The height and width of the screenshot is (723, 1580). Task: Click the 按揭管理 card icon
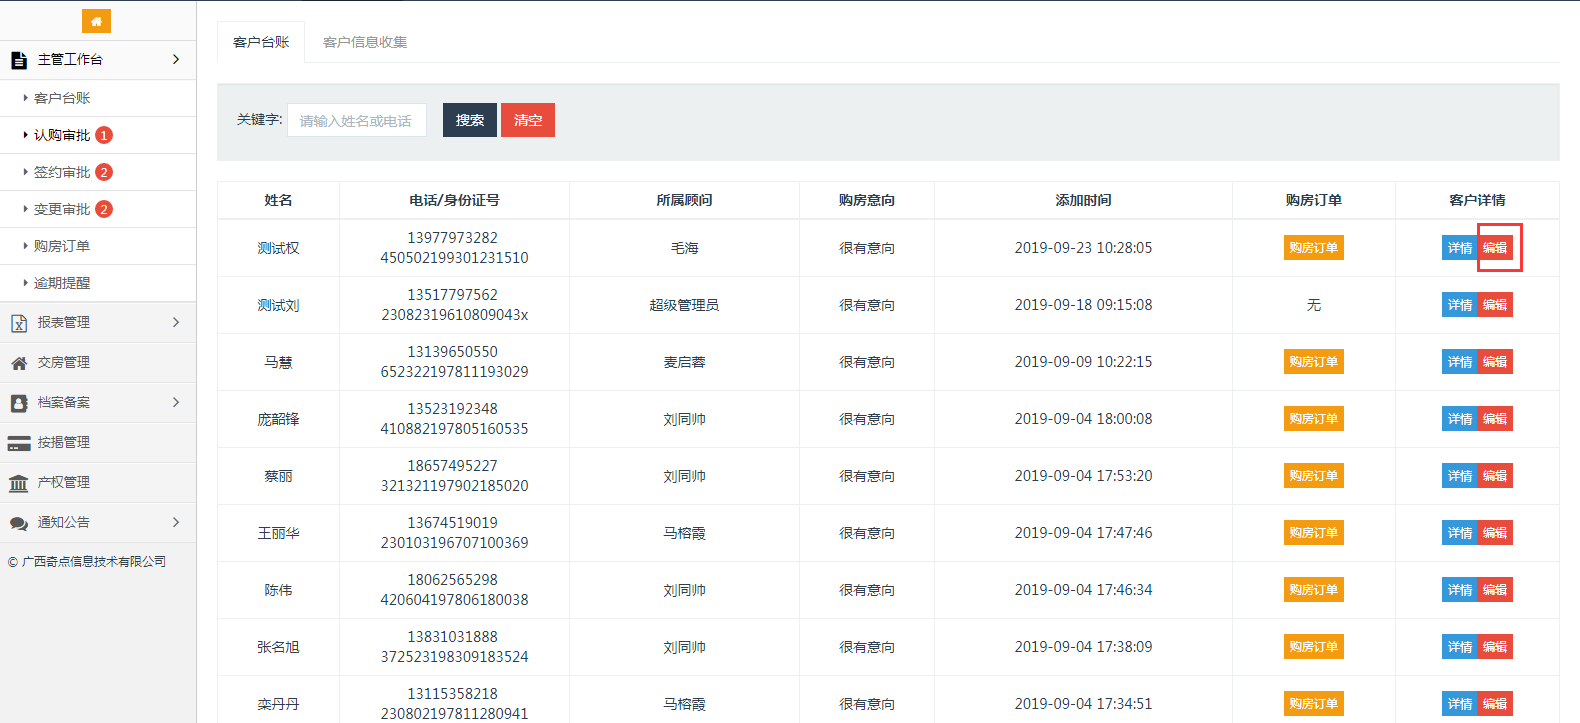pyautogui.click(x=19, y=443)
